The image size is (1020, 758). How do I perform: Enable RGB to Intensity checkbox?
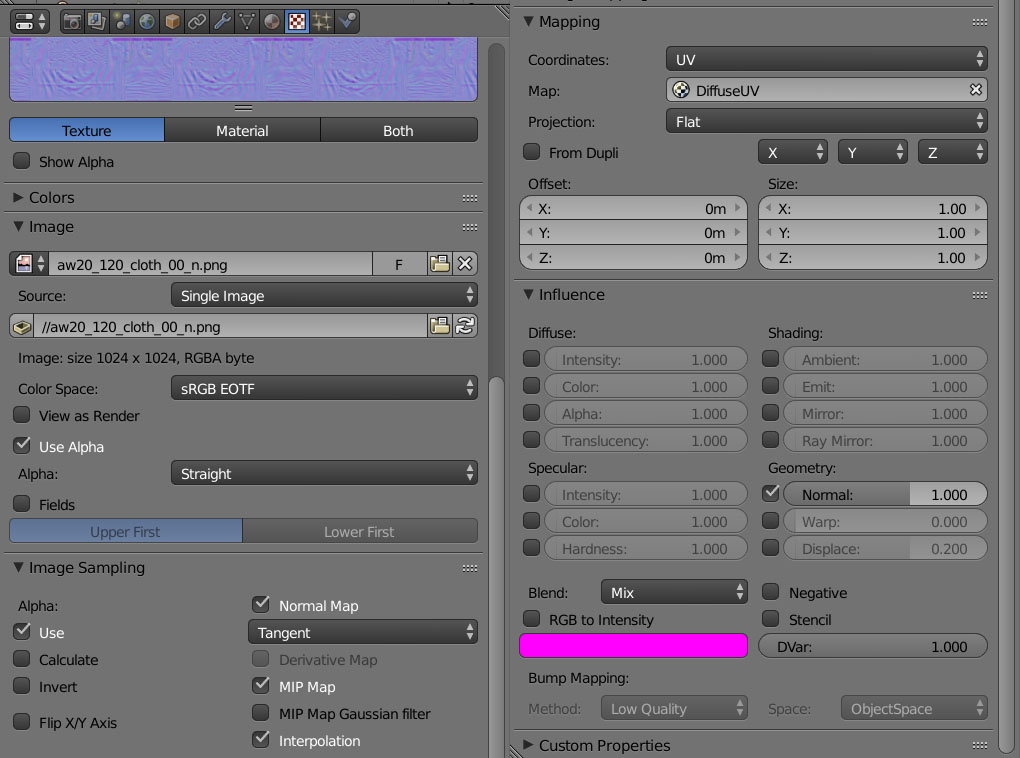[531, 618]
